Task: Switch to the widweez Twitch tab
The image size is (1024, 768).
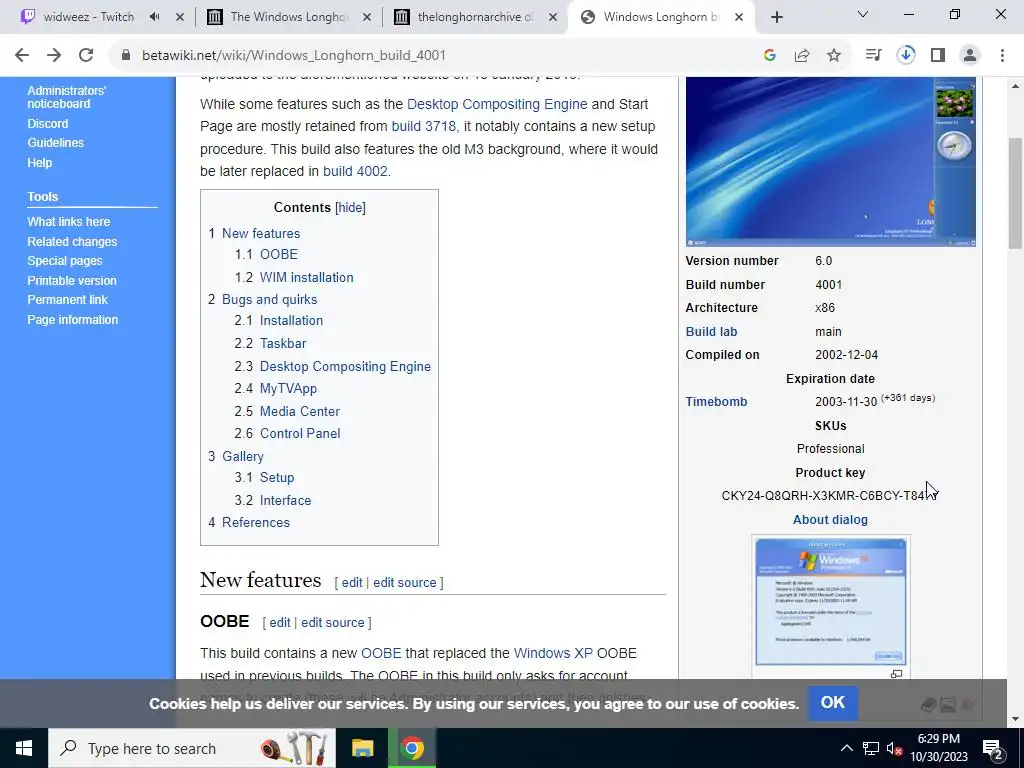Action: (x=88, y=17)
